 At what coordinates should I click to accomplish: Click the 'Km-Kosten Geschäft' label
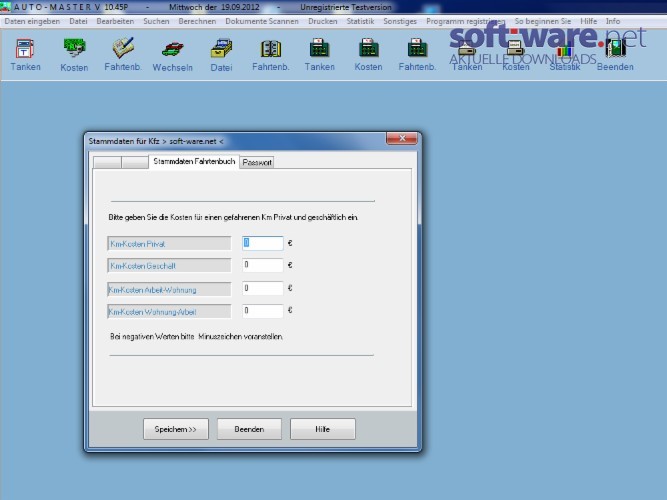tap(169, 266)
